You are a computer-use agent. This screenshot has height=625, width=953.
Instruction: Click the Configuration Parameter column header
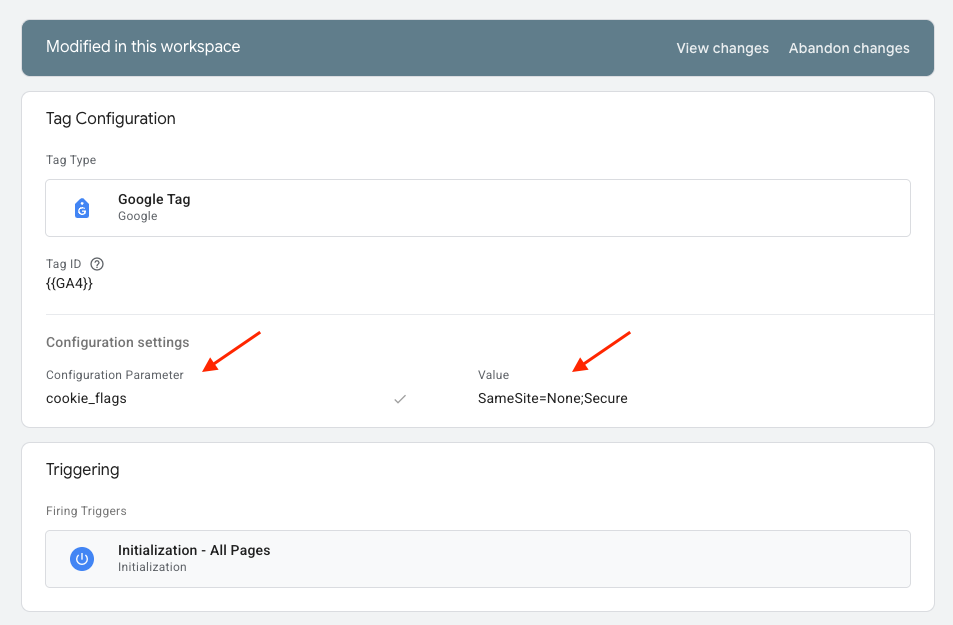click(x=115, y=375)
